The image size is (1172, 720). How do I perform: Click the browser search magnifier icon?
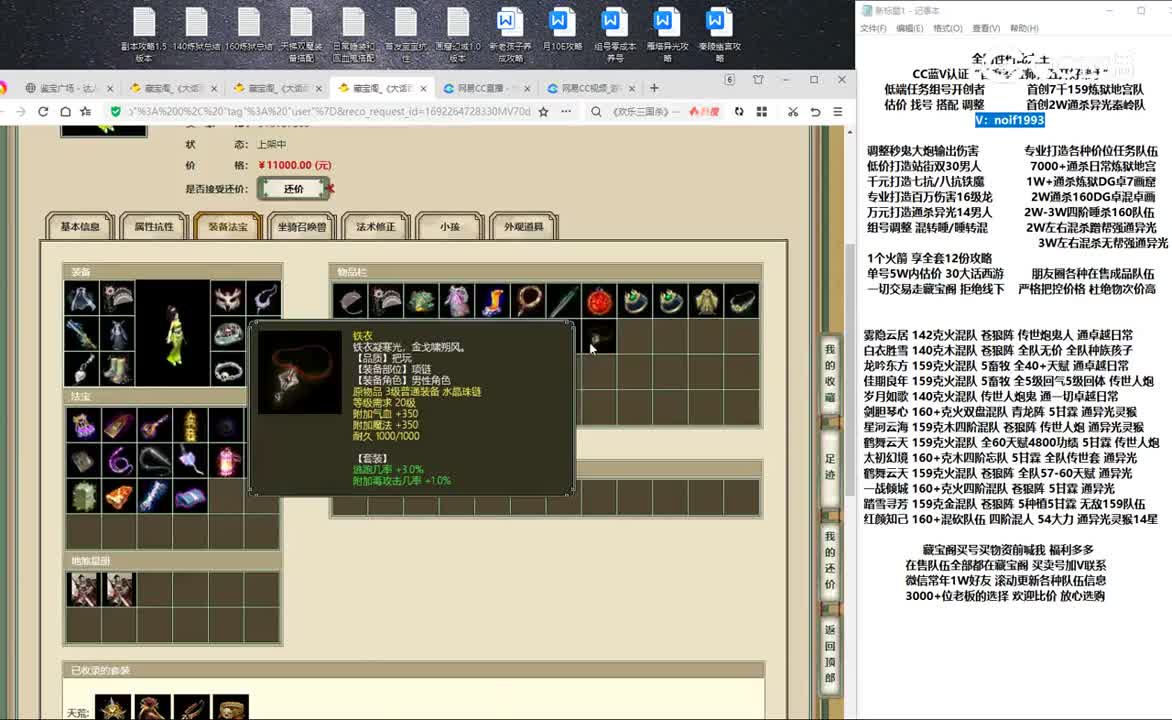[596, 111]
